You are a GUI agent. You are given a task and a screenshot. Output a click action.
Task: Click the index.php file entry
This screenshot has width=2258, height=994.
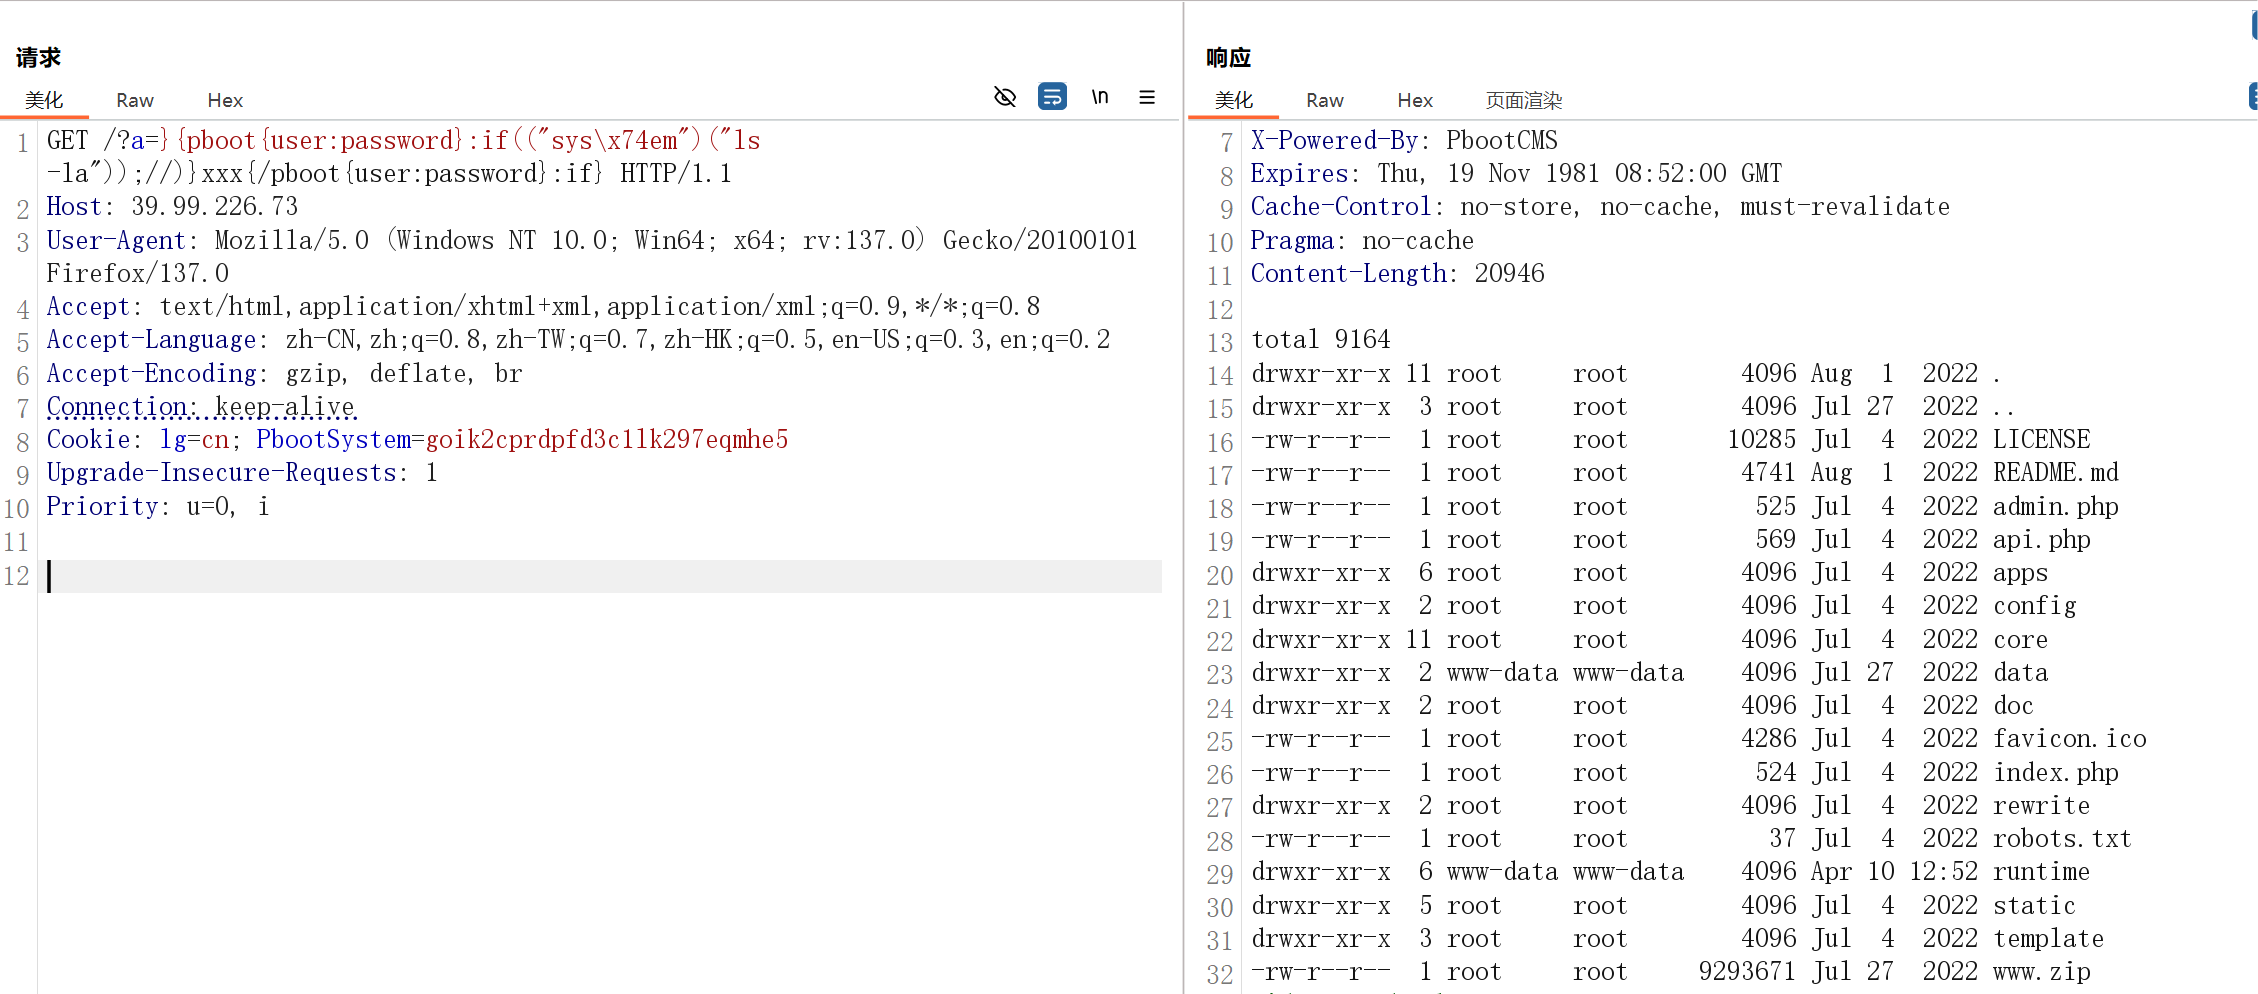coord(2056,773)
